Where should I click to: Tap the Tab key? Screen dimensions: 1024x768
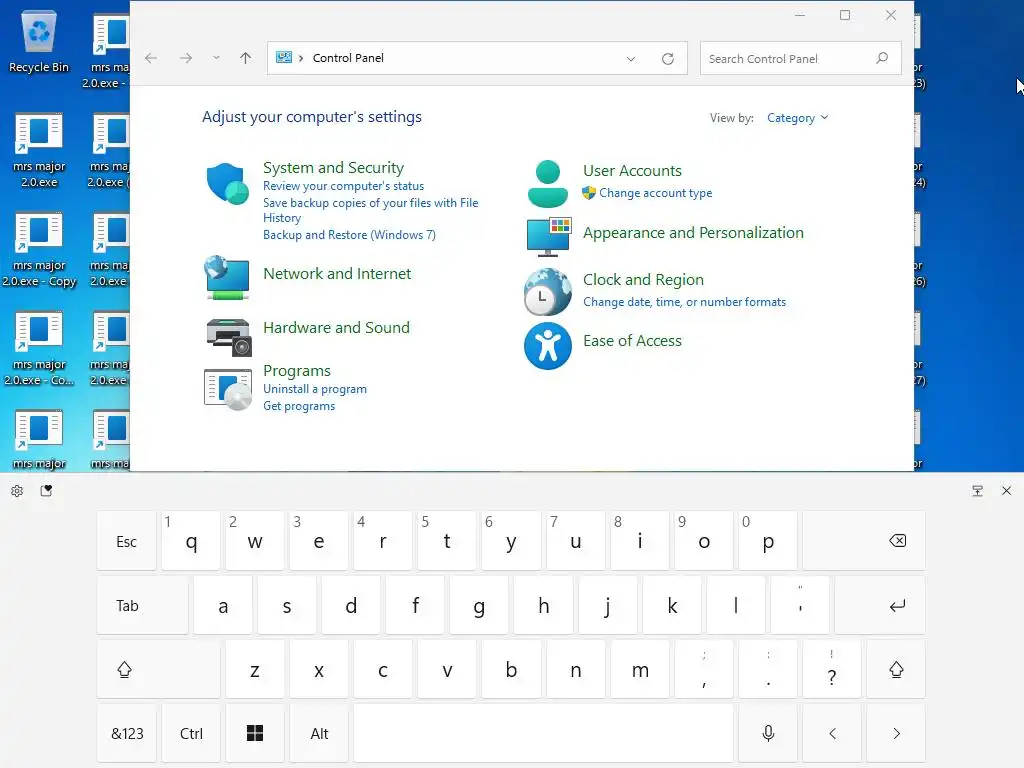pyautogui.click(x=142, y=605)
